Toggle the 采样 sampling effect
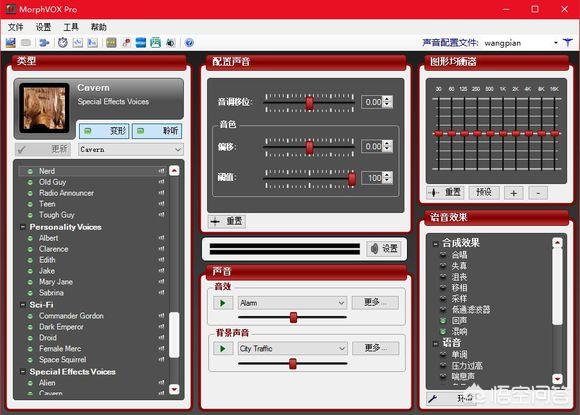 pyautogui.click(x=443, y=298)
